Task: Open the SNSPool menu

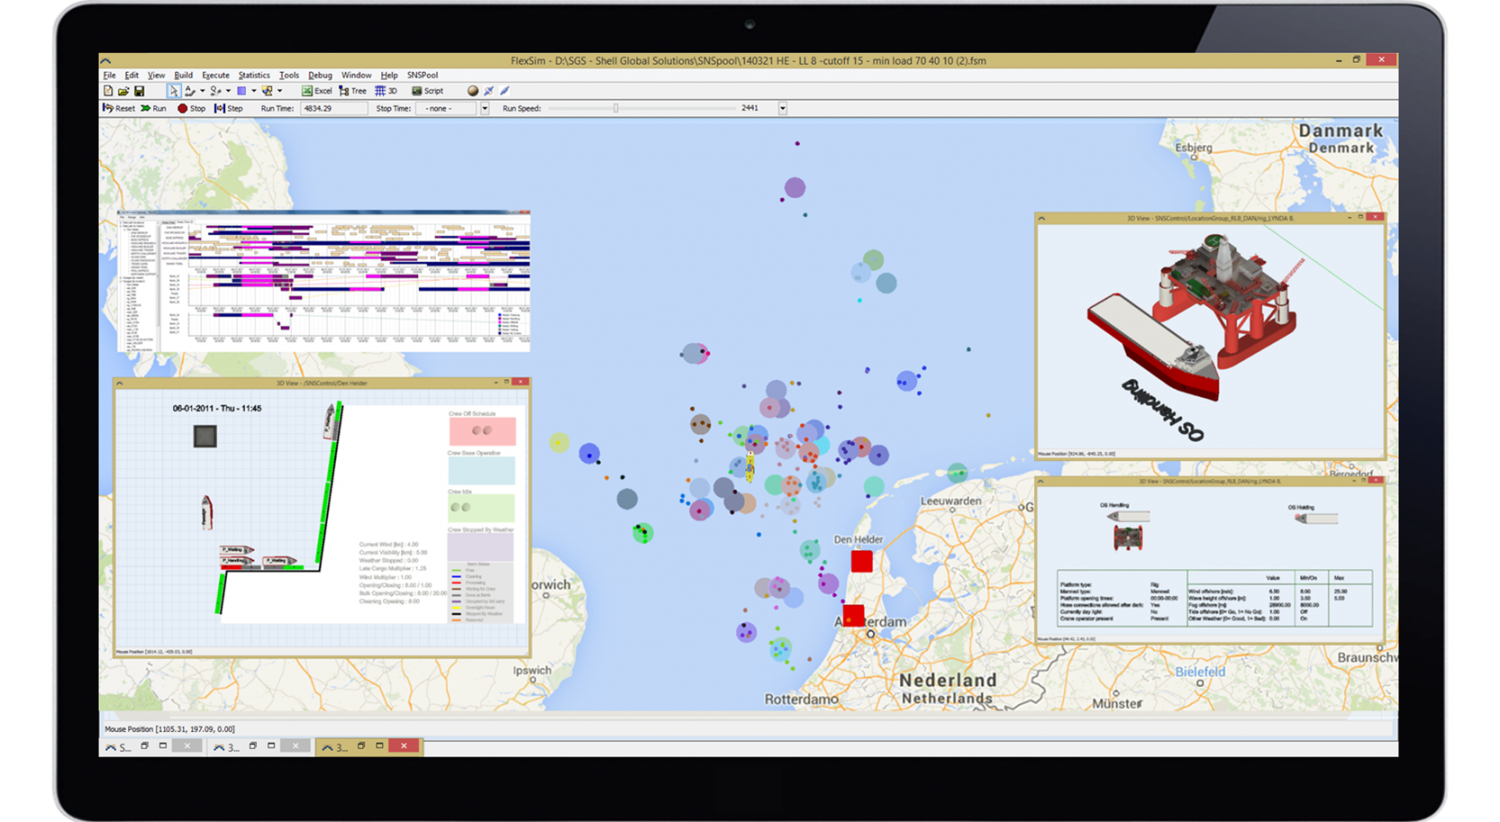Action: click(422, 74)
